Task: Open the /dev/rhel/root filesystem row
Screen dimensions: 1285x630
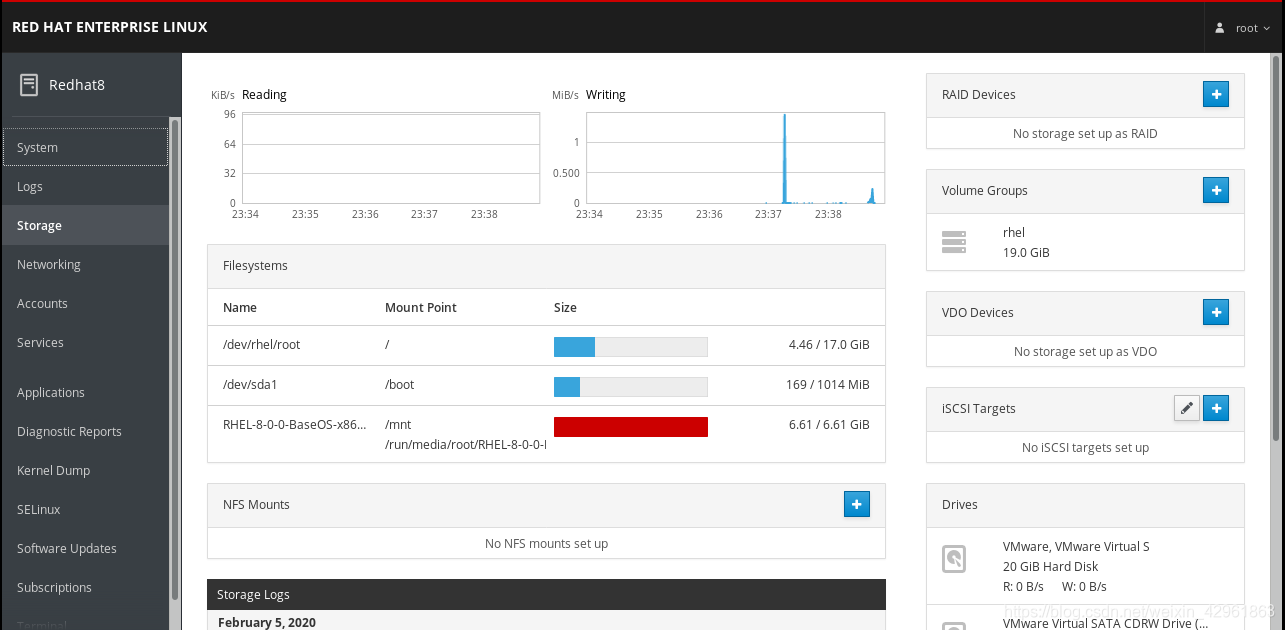Action: (x=546, y=345)
